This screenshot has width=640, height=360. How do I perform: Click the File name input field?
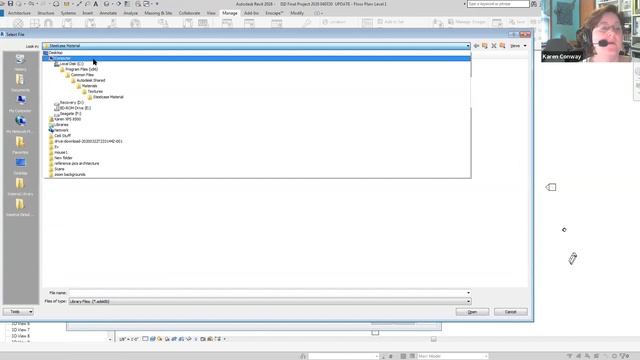tap(267, 293)
